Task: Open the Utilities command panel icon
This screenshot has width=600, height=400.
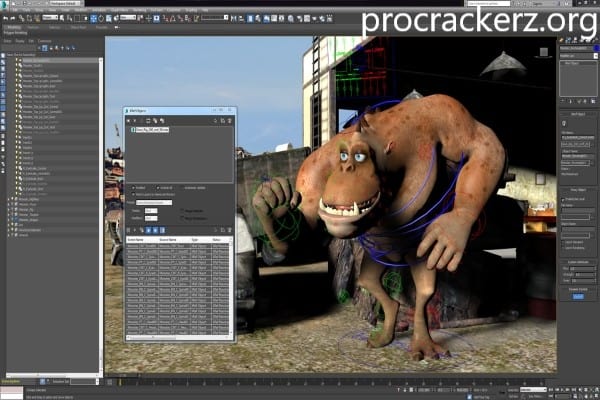Action: click(595, 40)
